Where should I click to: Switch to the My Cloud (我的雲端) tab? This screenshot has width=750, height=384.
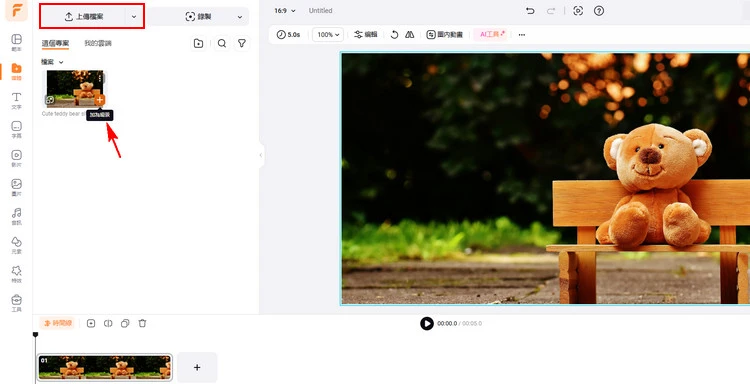point(98,44)
